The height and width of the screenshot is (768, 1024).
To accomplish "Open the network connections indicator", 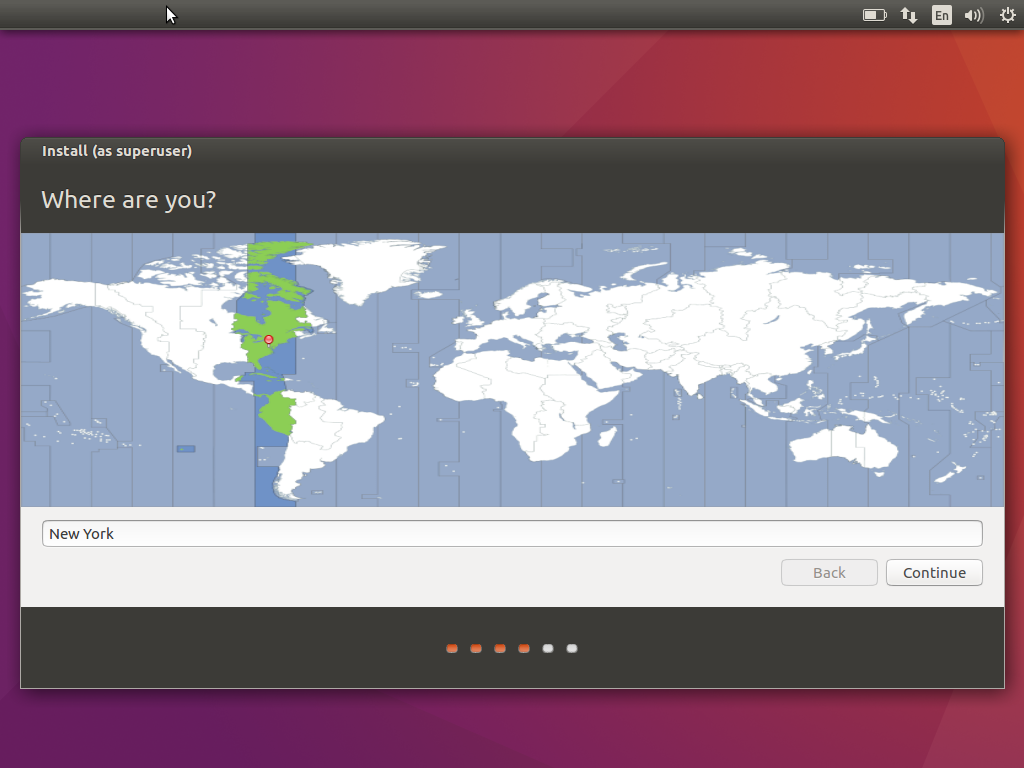I will point(908,15).
